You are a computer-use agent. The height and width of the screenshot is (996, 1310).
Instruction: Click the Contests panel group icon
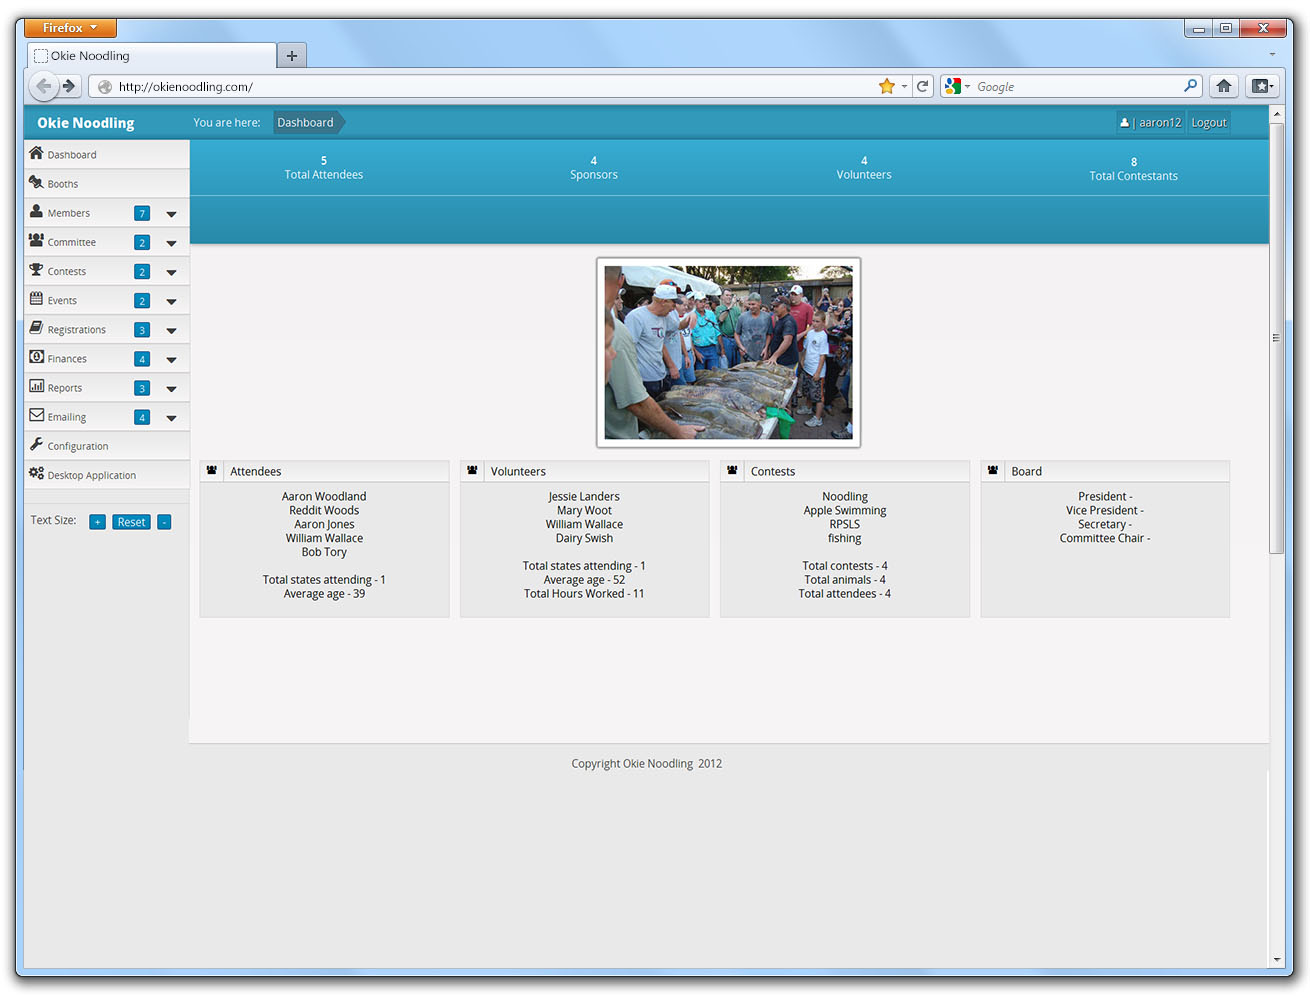[732, 470]
